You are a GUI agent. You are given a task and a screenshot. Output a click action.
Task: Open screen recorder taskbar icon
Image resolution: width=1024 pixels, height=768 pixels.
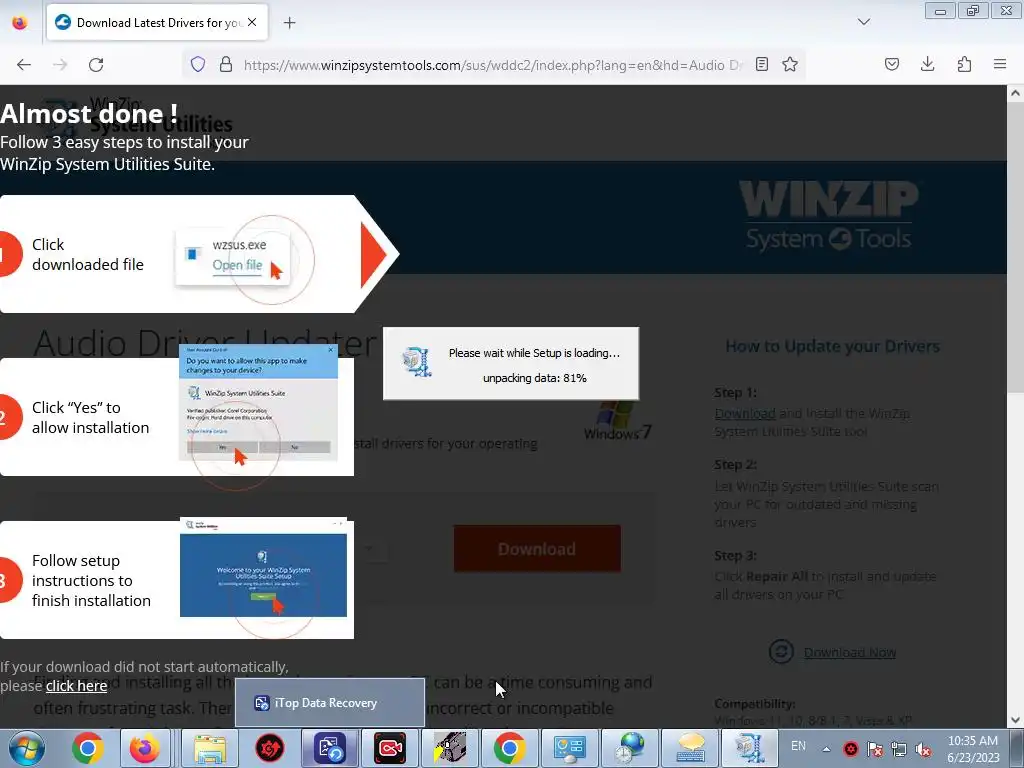[390, 748]
